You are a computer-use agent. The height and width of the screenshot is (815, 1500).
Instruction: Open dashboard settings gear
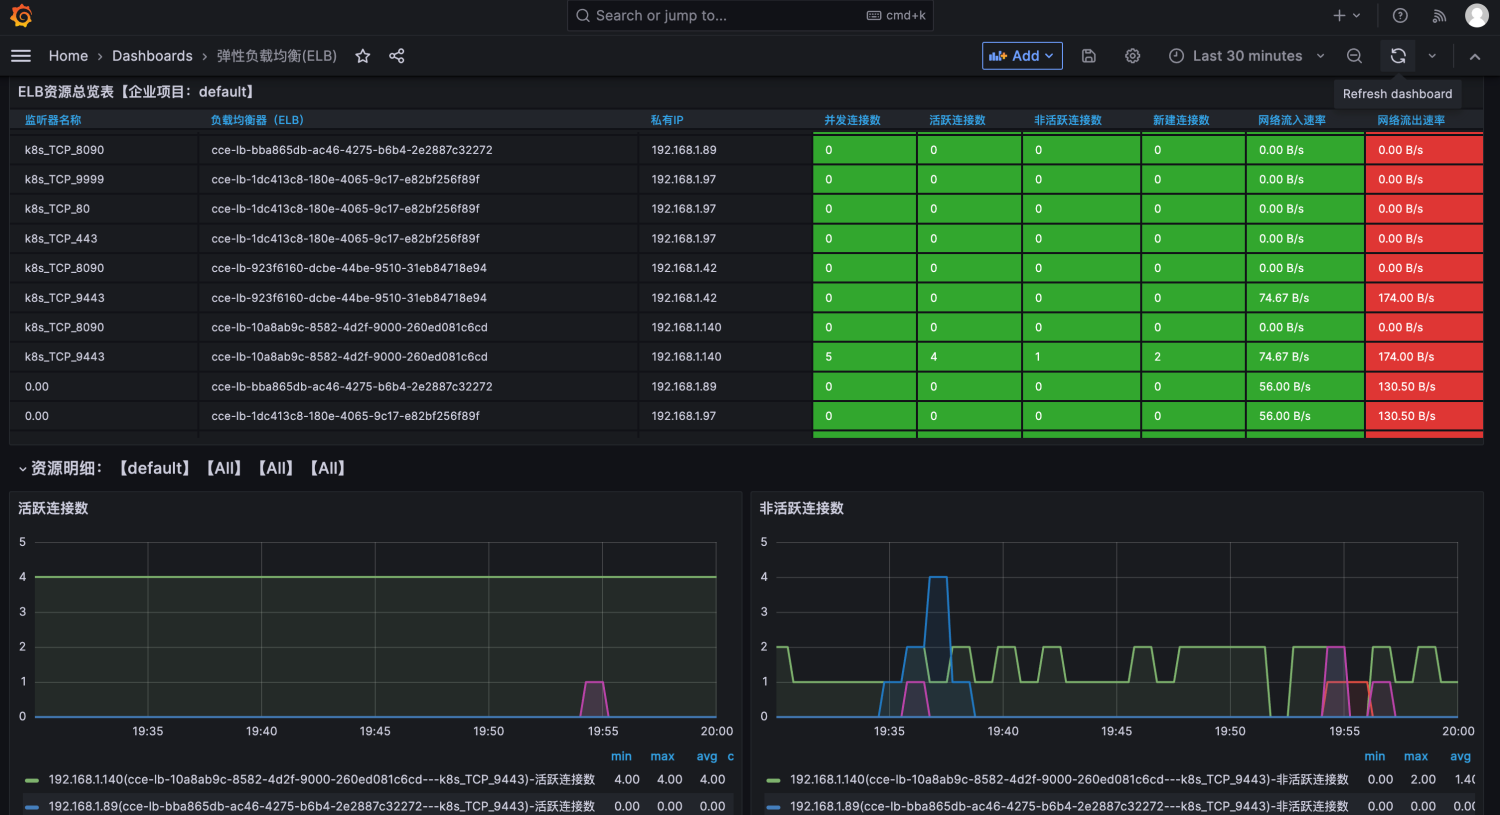(x=1132, y=56)
